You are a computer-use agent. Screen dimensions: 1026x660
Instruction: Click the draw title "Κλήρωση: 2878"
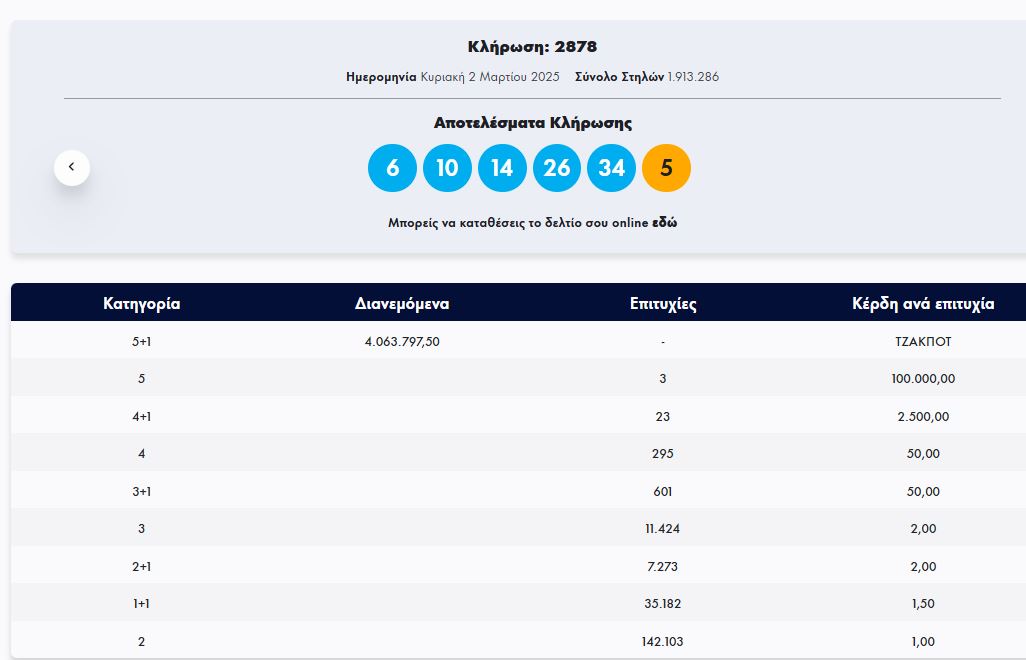[x=532, y=47]
